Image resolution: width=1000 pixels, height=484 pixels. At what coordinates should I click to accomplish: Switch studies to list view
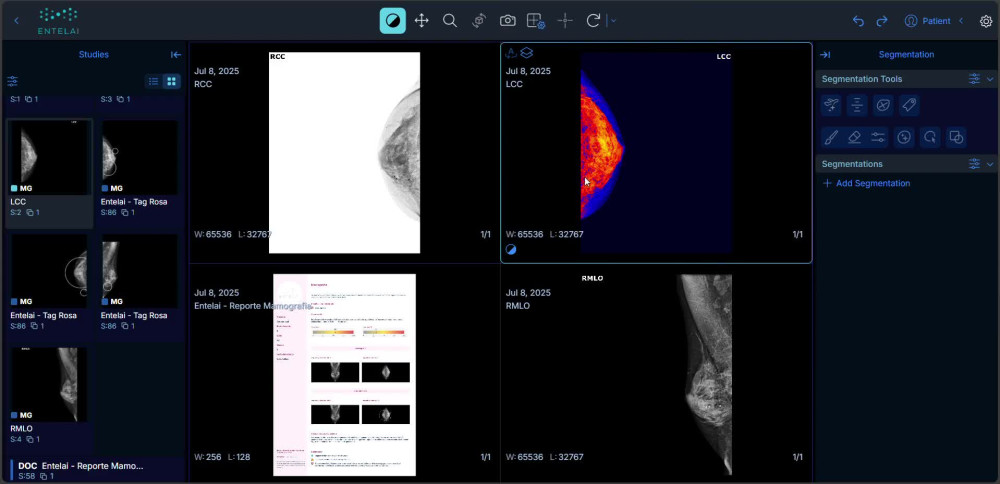click(x=153, y=81)
